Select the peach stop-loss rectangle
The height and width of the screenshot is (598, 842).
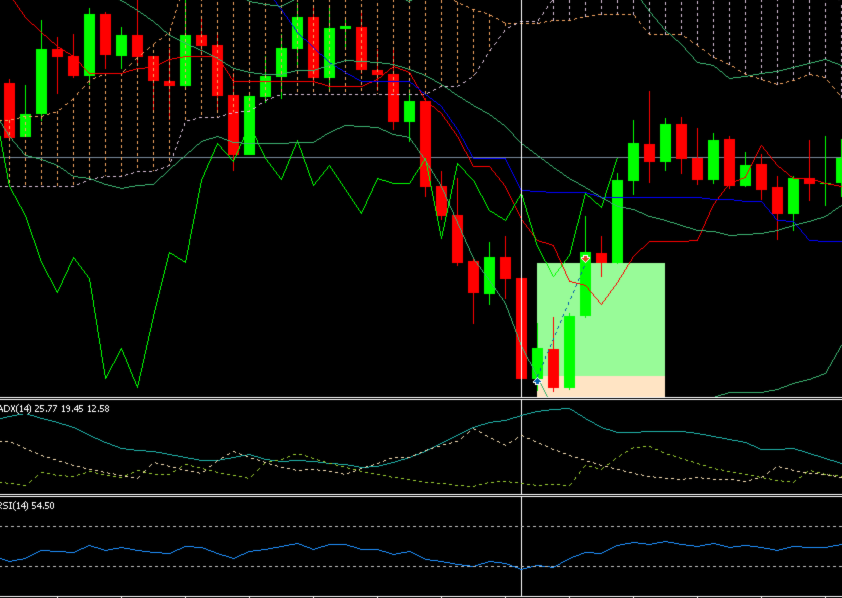click(x=601, y=386)
